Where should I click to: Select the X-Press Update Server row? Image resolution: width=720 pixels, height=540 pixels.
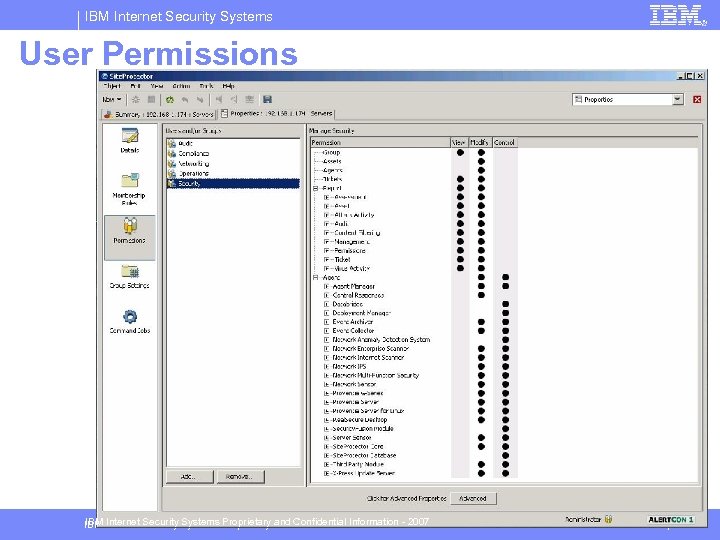(x=363, y=473)
